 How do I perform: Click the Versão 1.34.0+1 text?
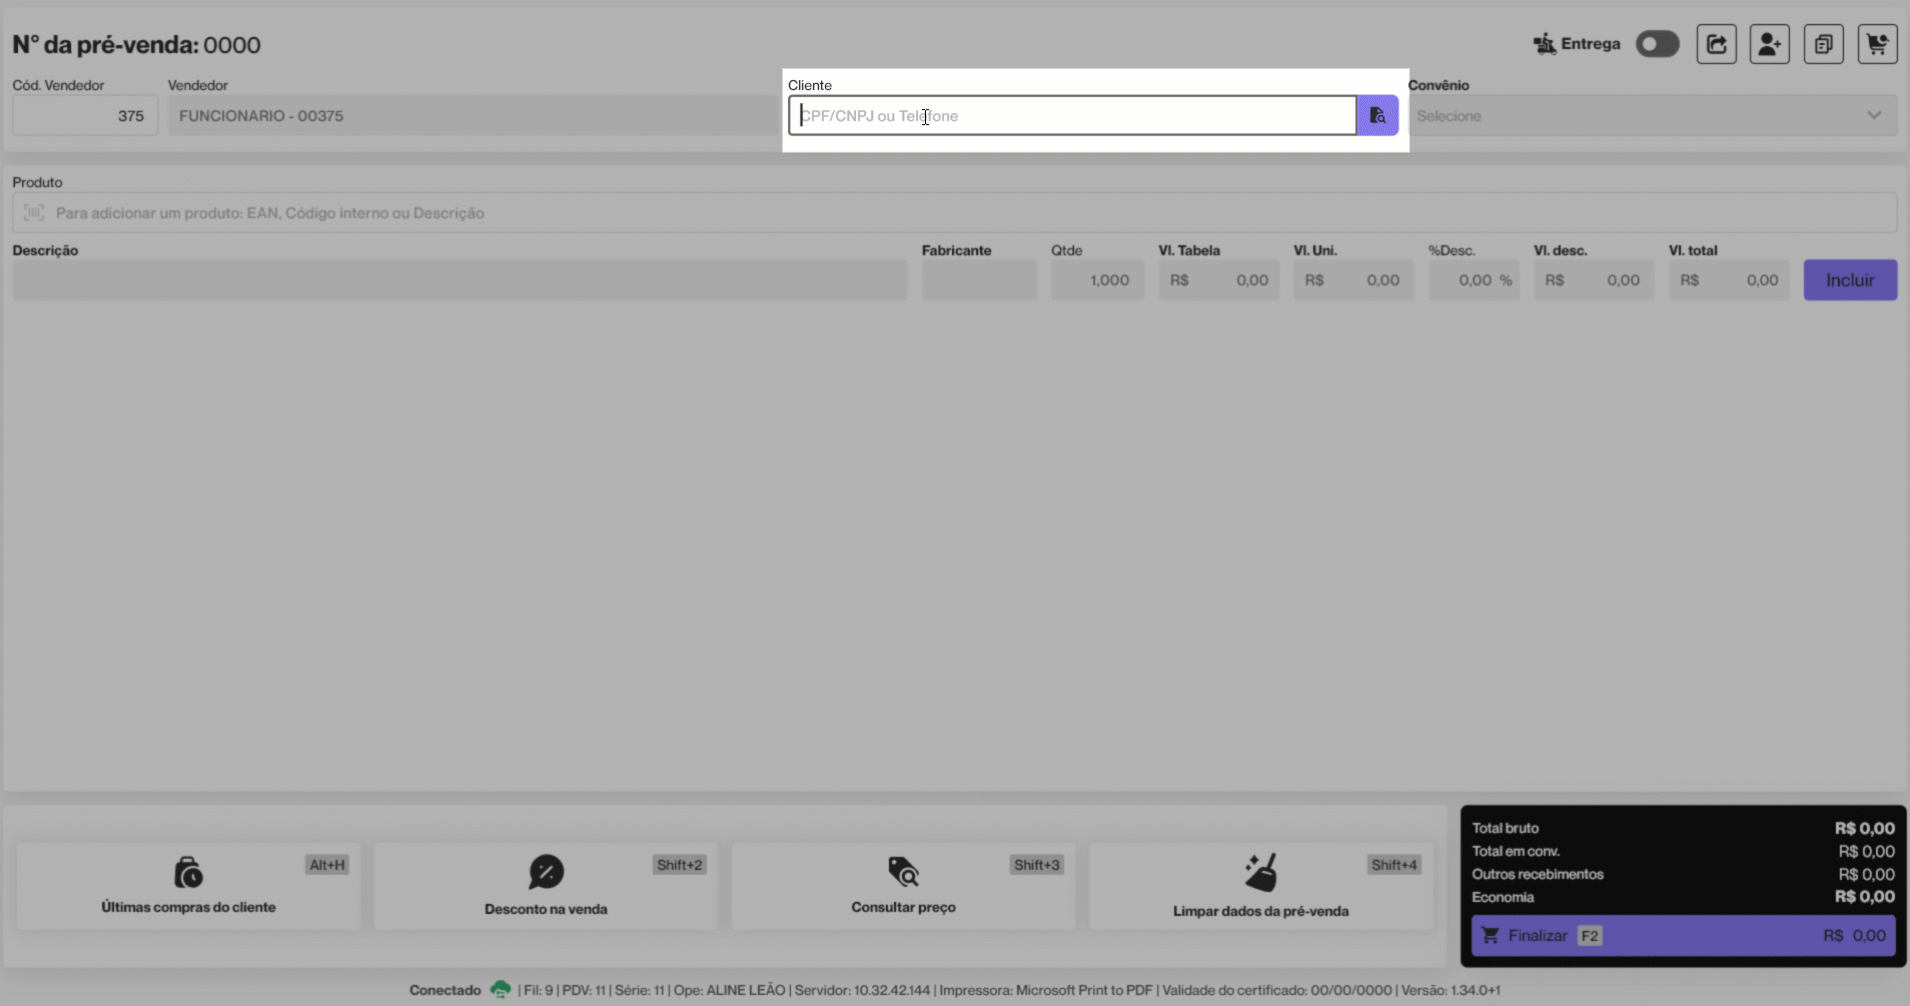click(1450, 990)
